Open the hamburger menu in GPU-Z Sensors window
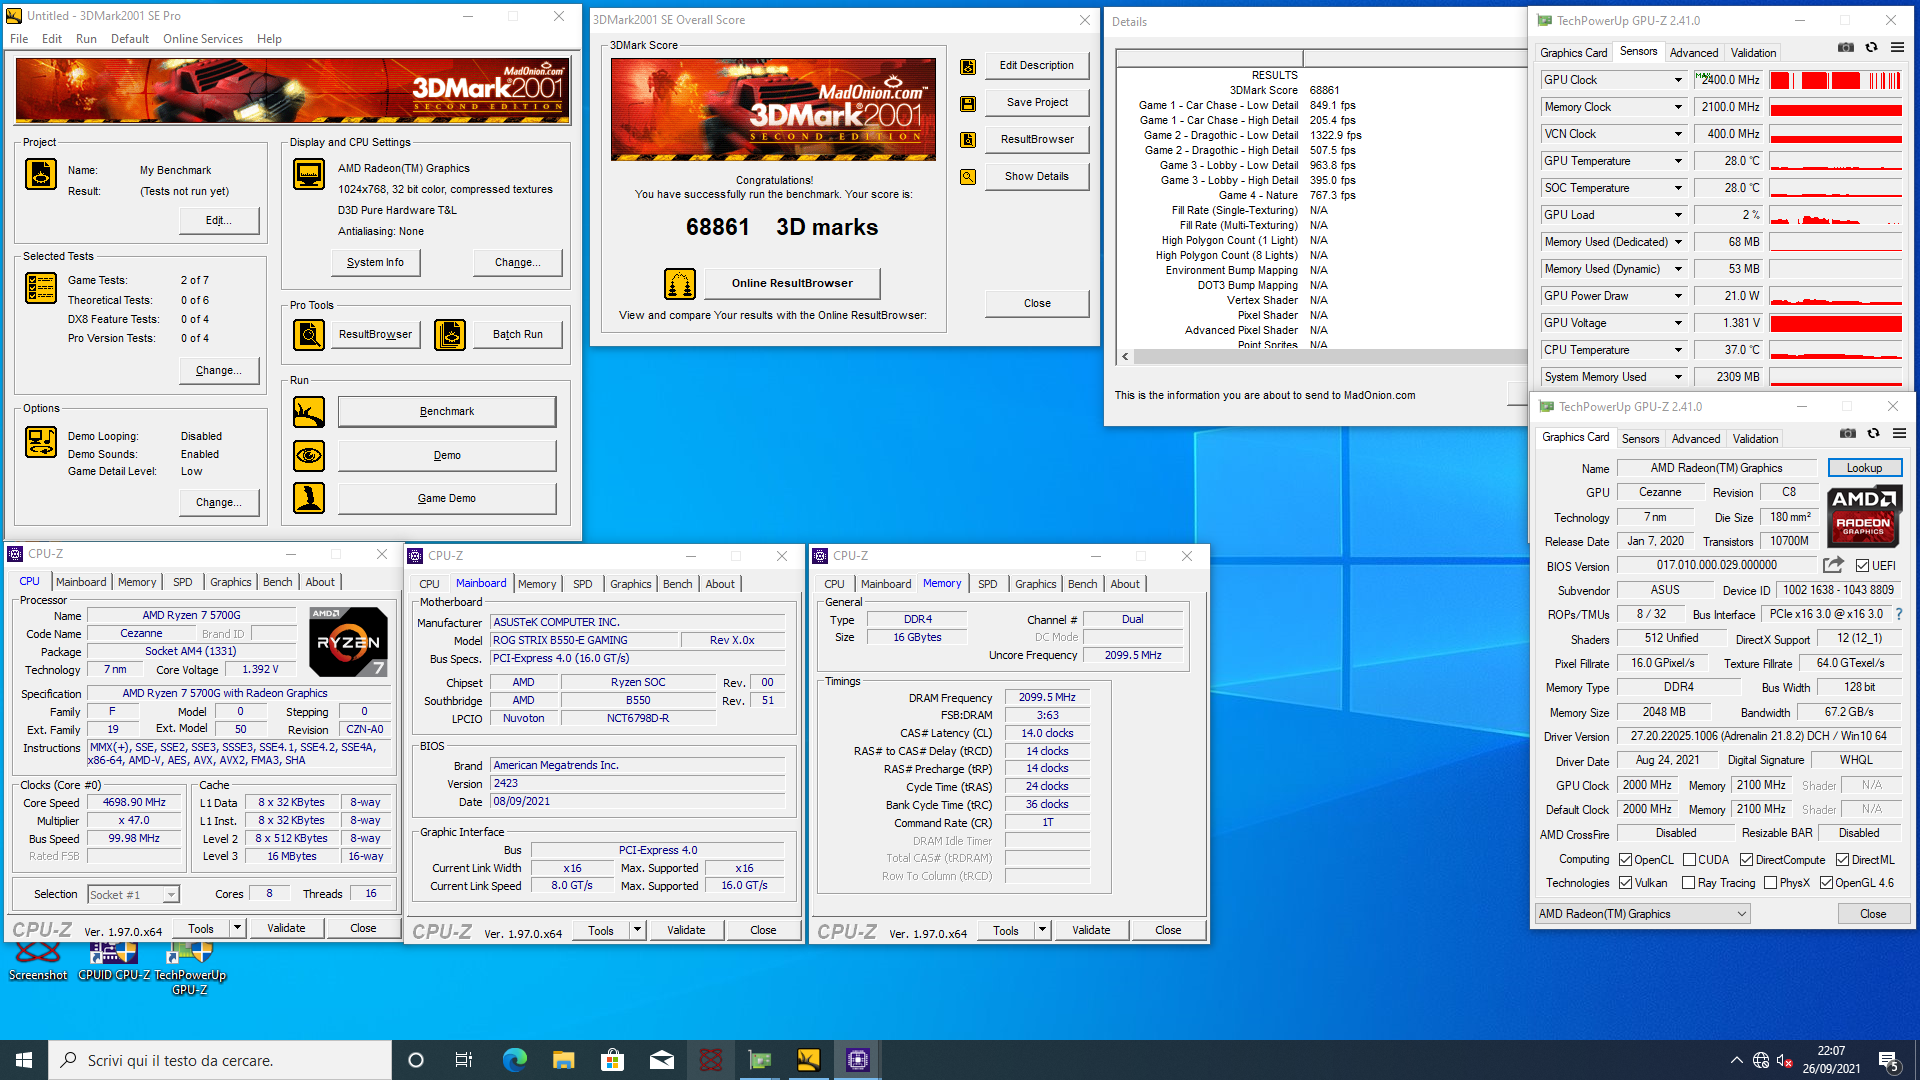The image size is (1920, 1080). pyautogui.click(x=1898, y=47)
